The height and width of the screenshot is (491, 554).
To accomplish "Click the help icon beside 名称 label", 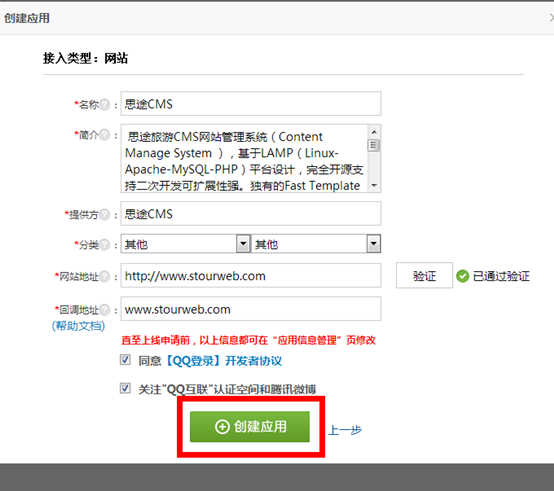I will click(x=105, y=105).
